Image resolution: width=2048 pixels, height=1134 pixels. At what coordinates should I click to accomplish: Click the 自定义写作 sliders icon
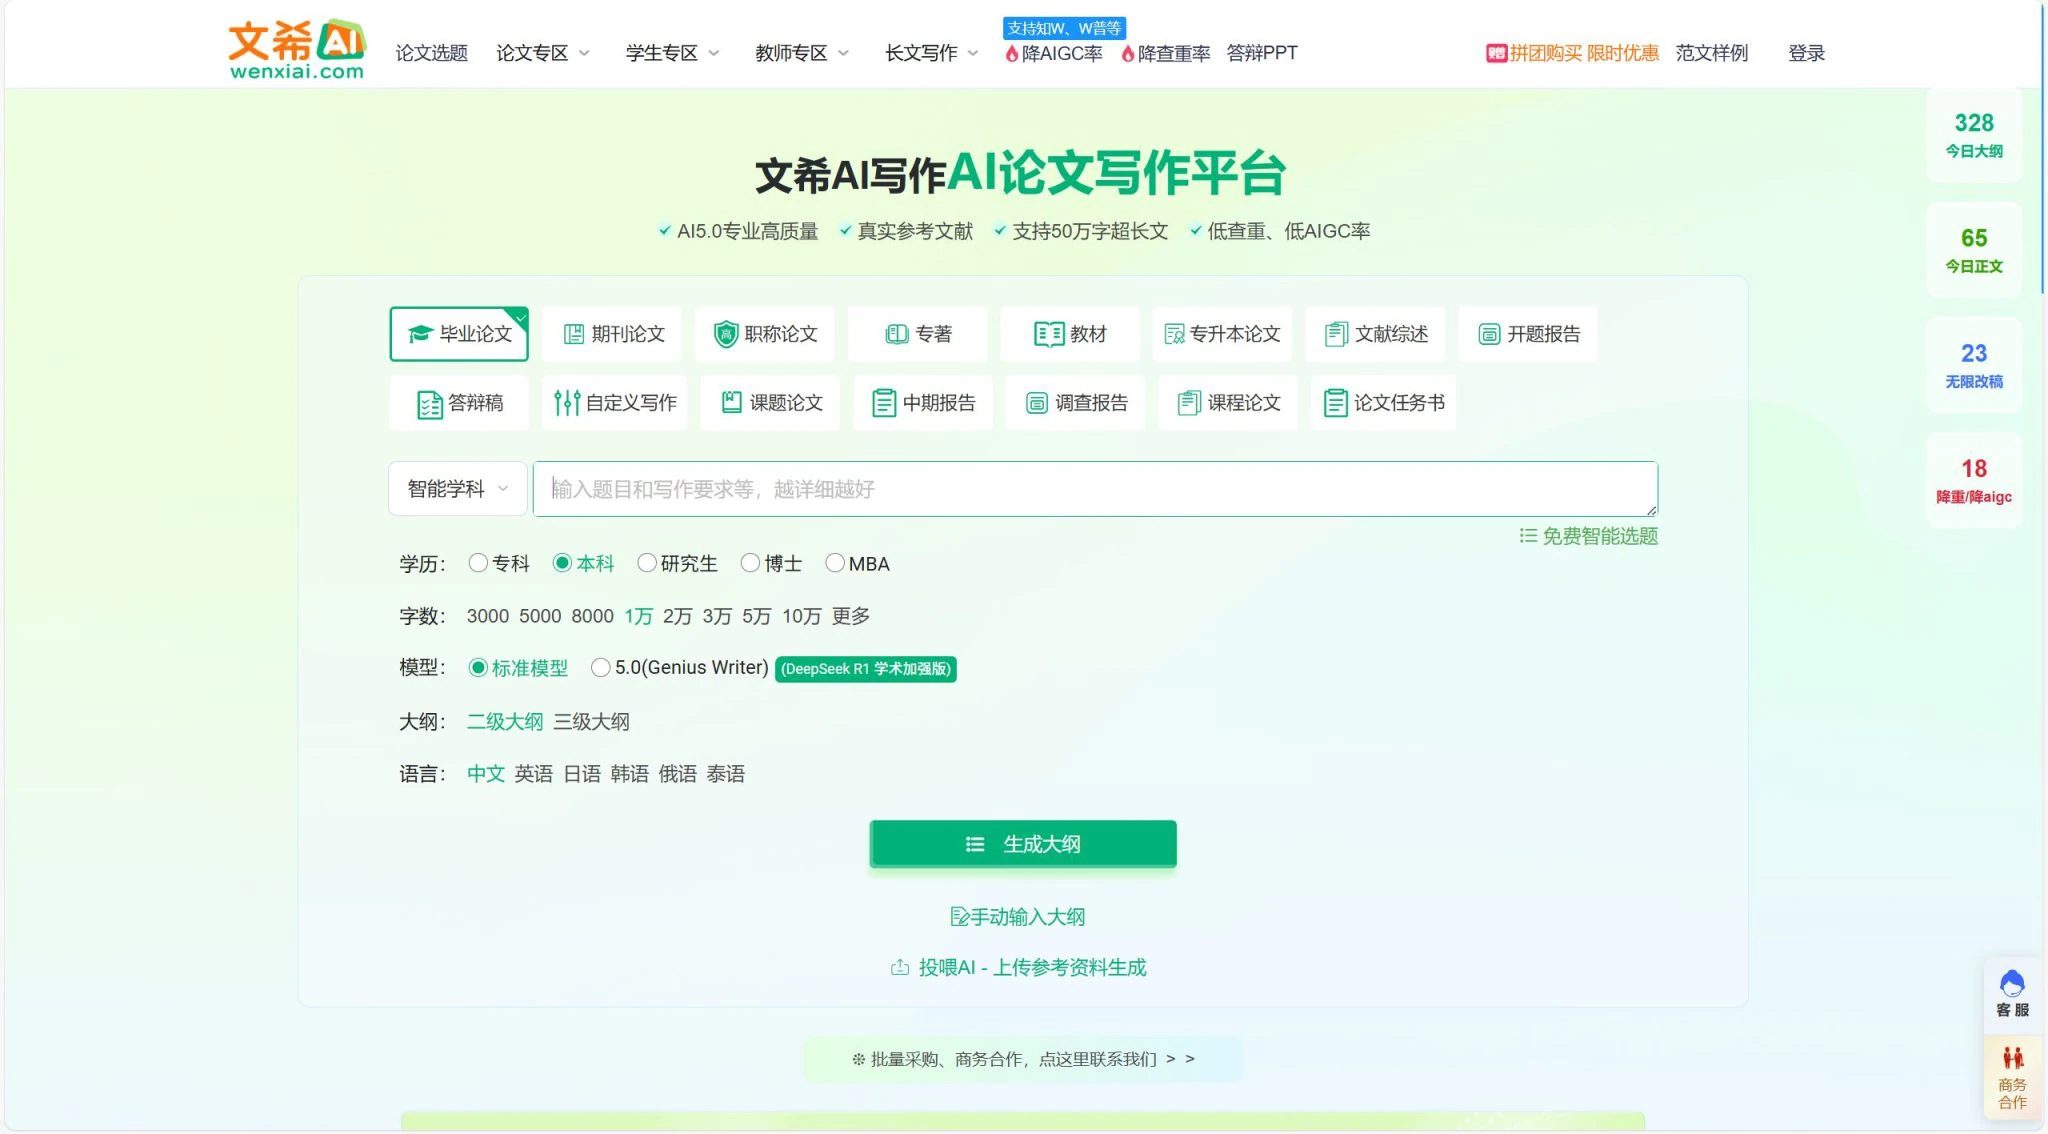(x=567, y=403)
